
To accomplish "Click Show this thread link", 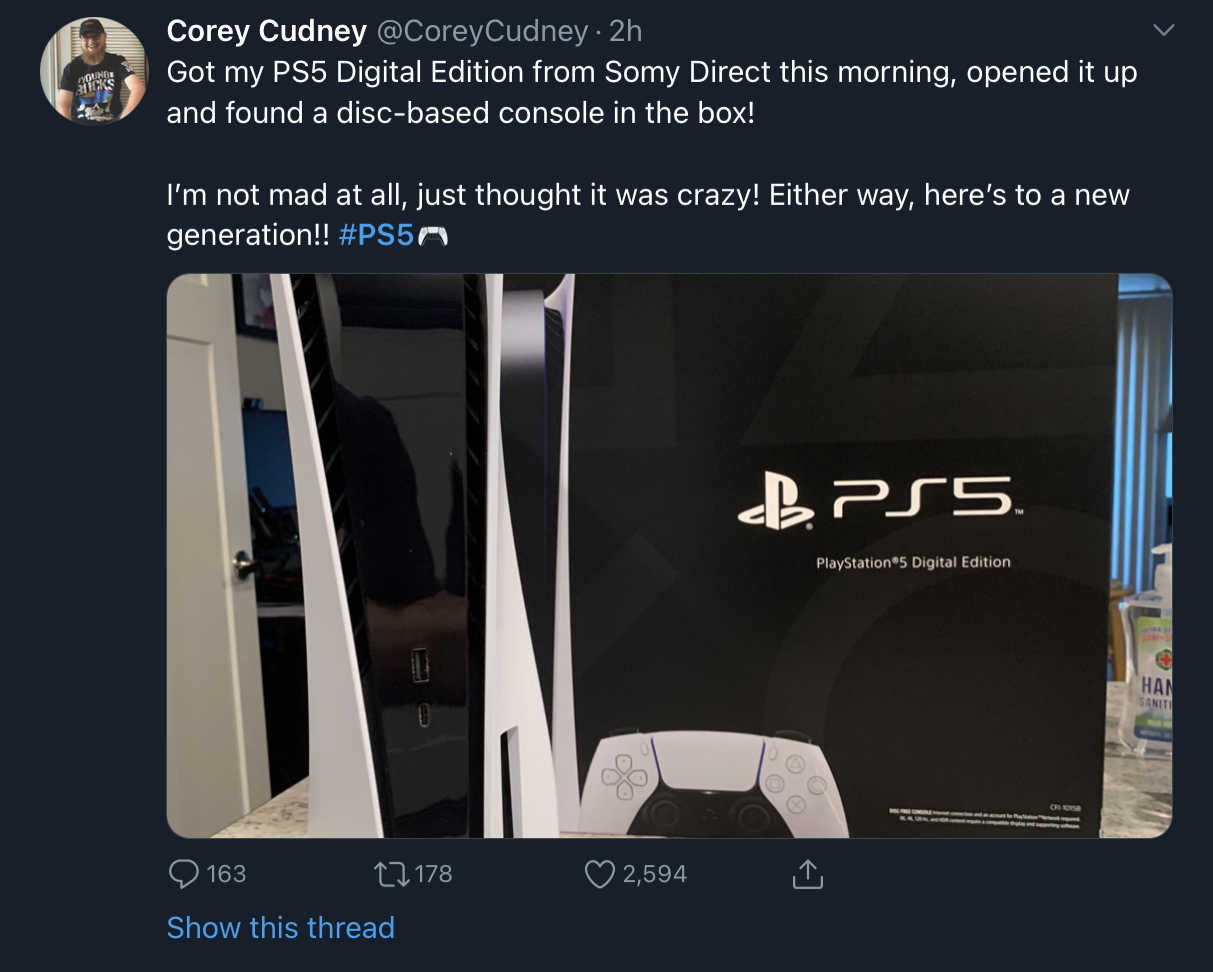I will pyautogui.click(x=280, y=928).
